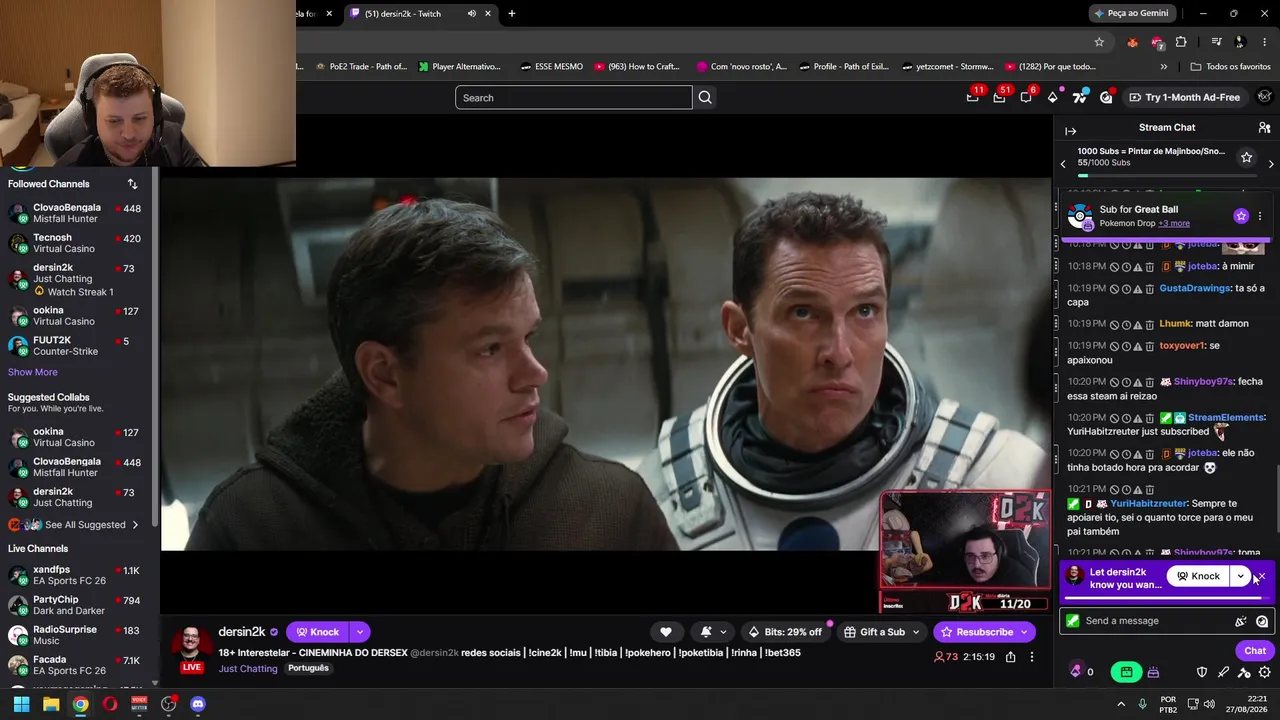The height and width of the screenshot is (720, 1280).
Task: Mute the dersin2k Twitch tab audio
Action: [471, 13]
